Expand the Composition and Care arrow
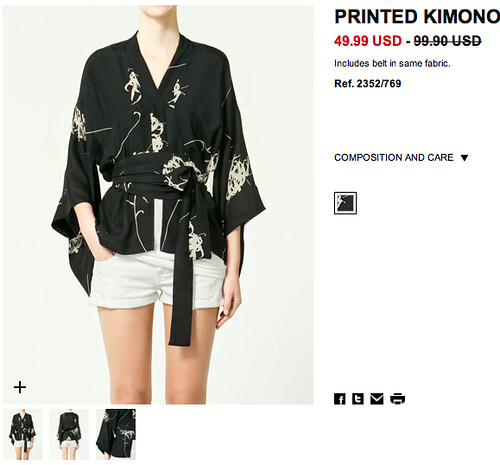 465,158
